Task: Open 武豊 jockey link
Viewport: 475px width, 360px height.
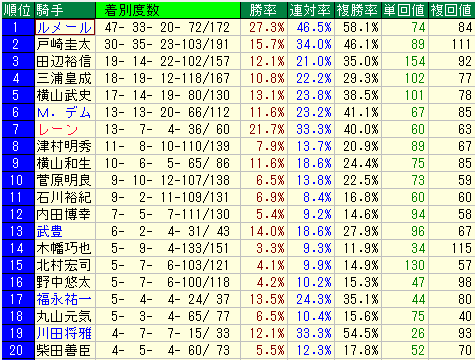Action: (x=50, y=231)
